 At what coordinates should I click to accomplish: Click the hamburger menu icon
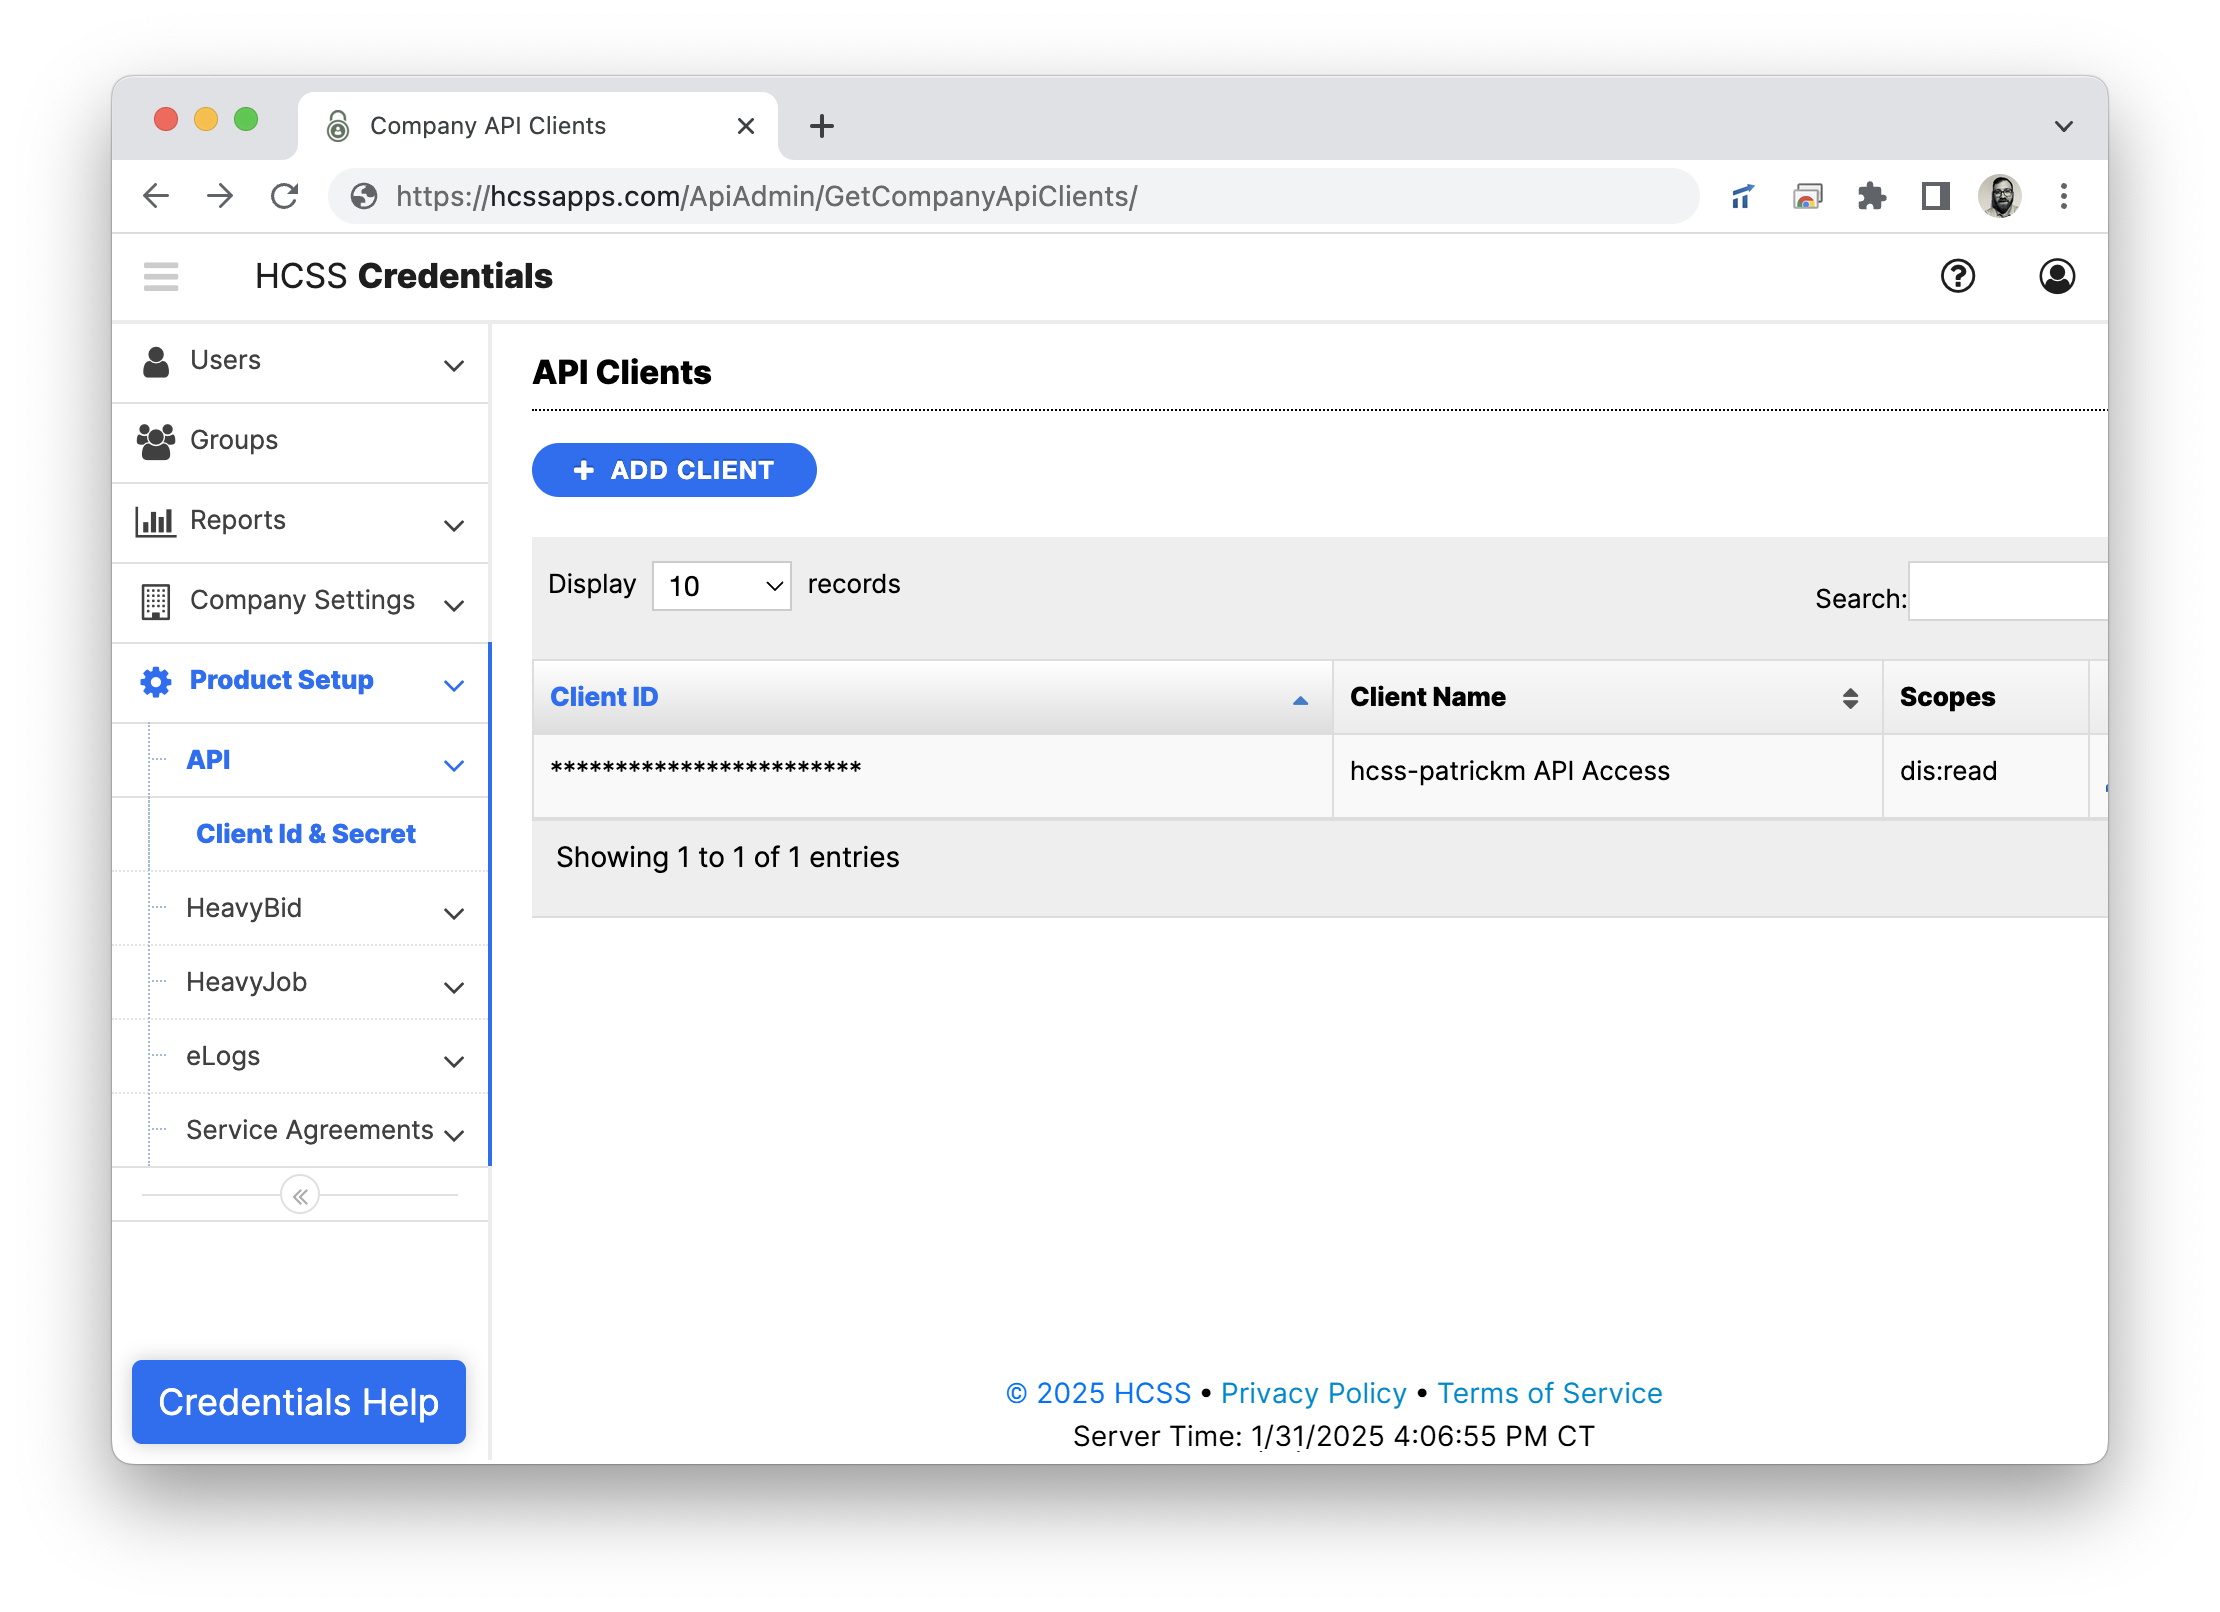point(161,276)
